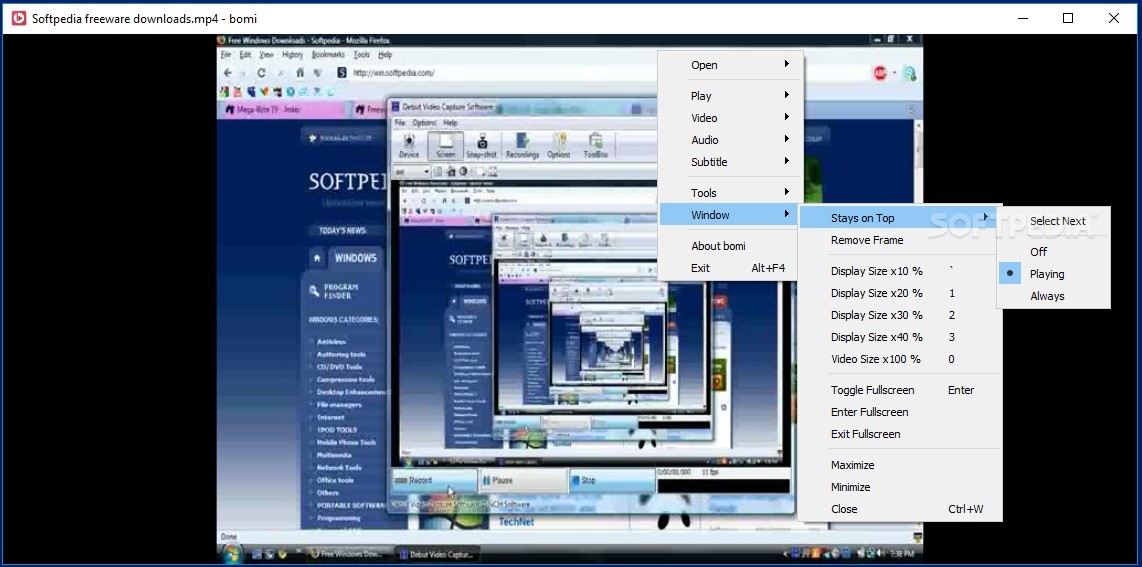
Task: Click the red ABP icon in Firefox
Action: (880, 73)
